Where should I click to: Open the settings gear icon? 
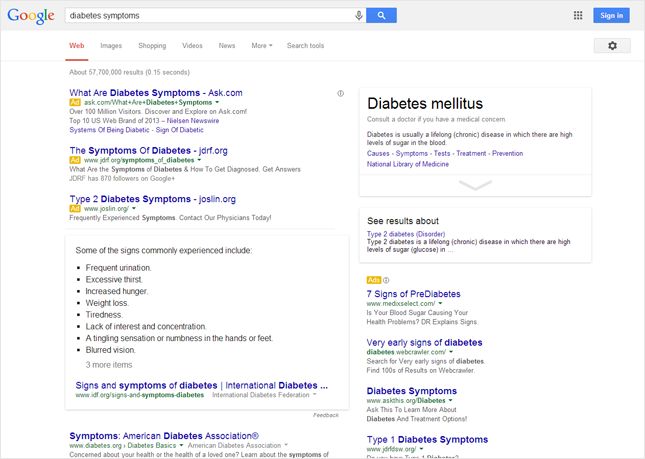(612, 46)
